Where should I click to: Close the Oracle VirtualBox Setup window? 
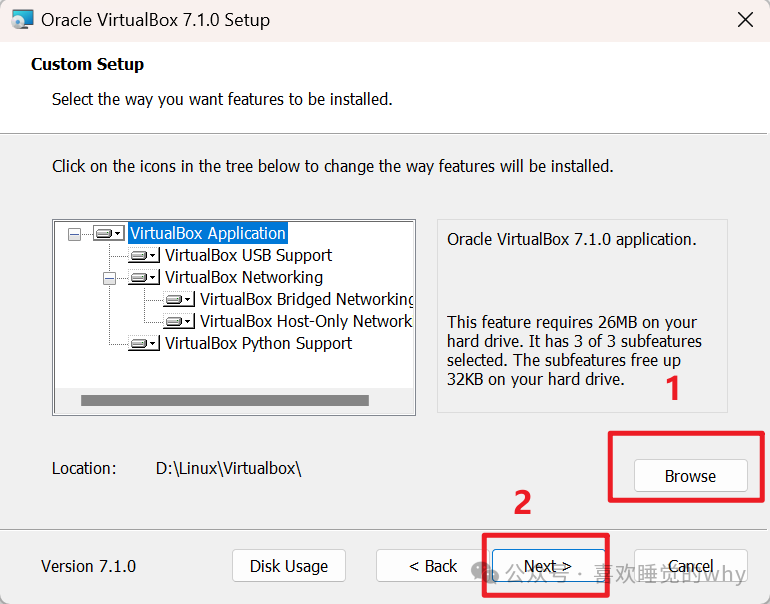[745, 20]
